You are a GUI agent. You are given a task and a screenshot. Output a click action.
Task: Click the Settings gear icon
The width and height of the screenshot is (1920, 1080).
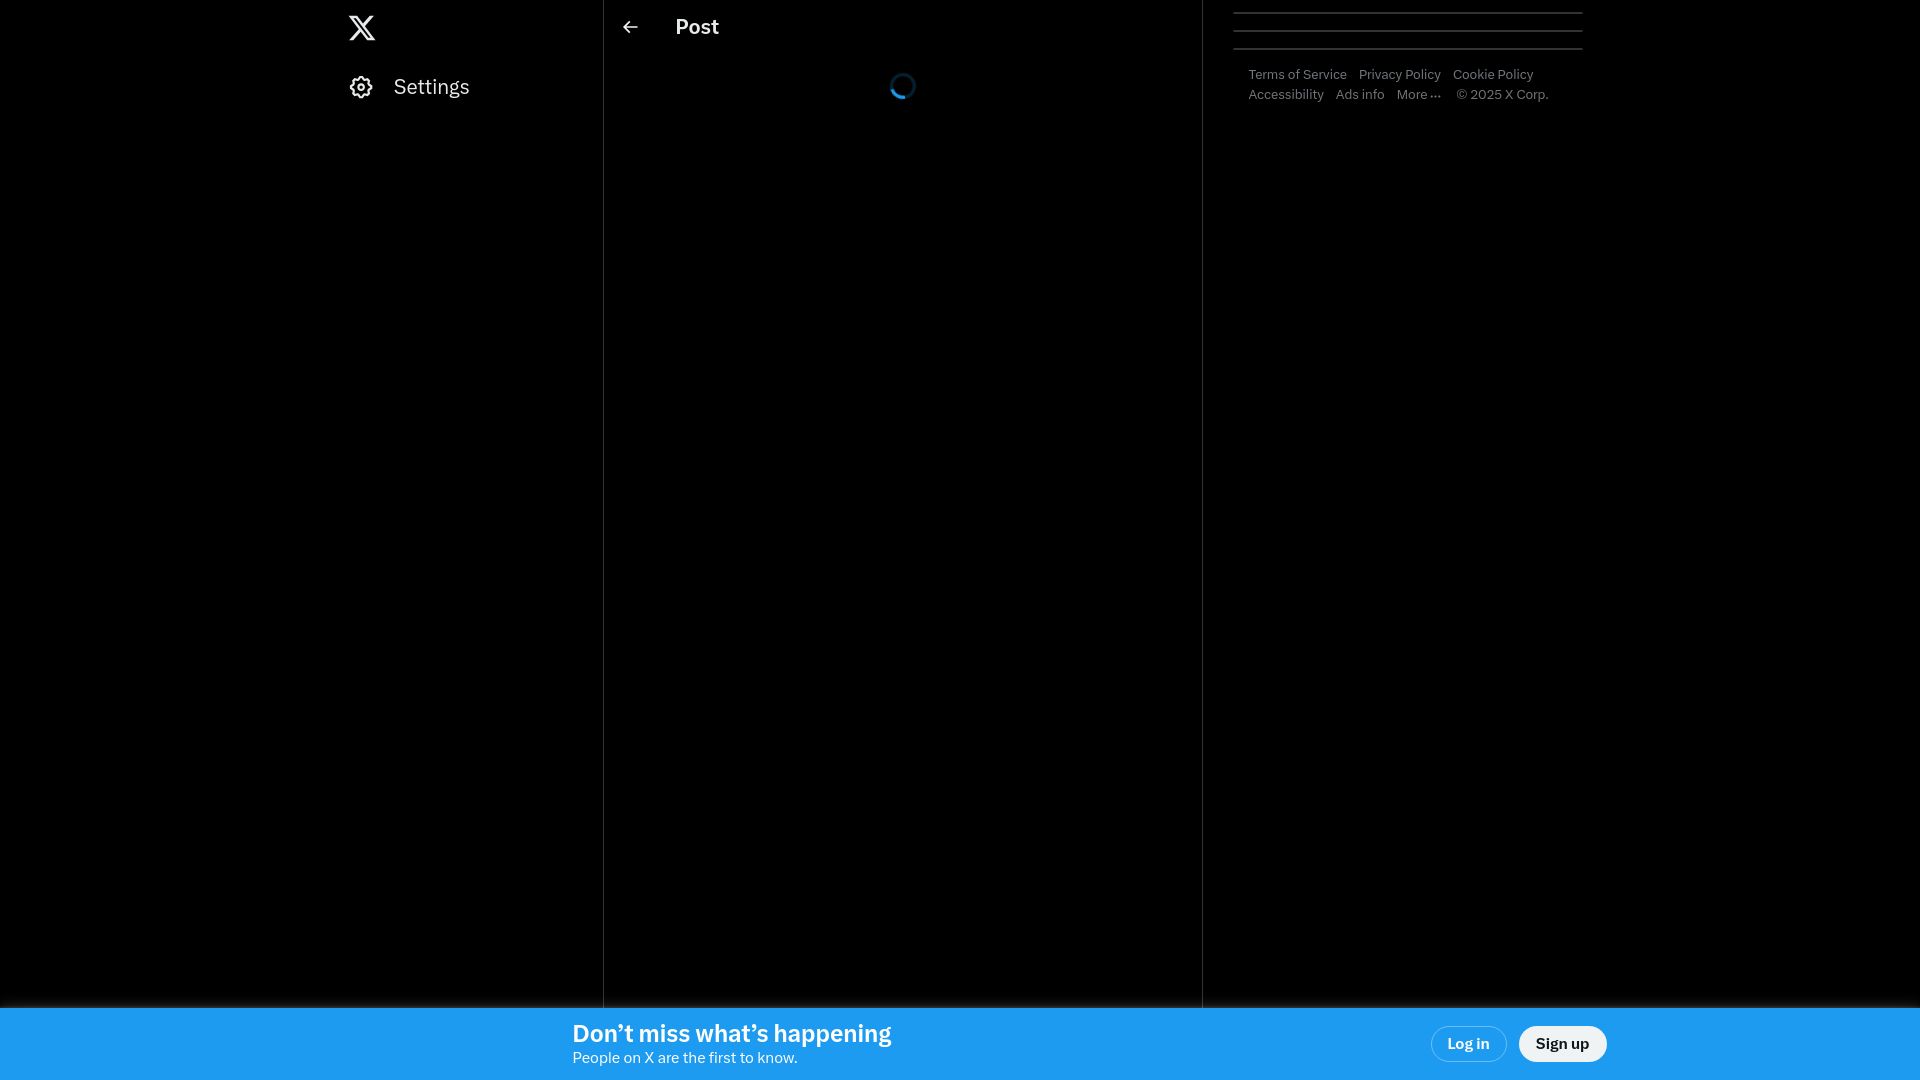(361, 87)
